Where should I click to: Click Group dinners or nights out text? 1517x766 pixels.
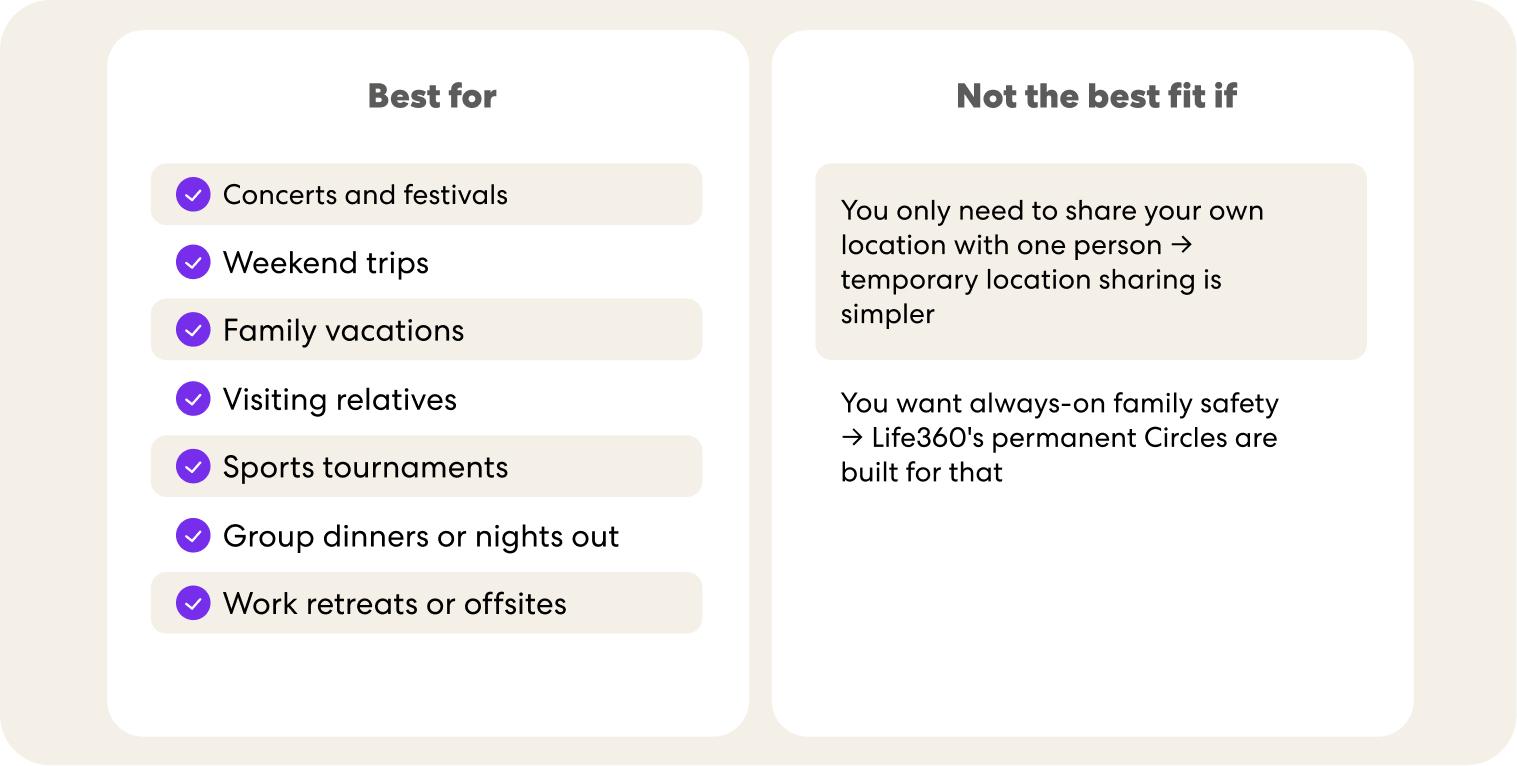click(x=421, y=536)
